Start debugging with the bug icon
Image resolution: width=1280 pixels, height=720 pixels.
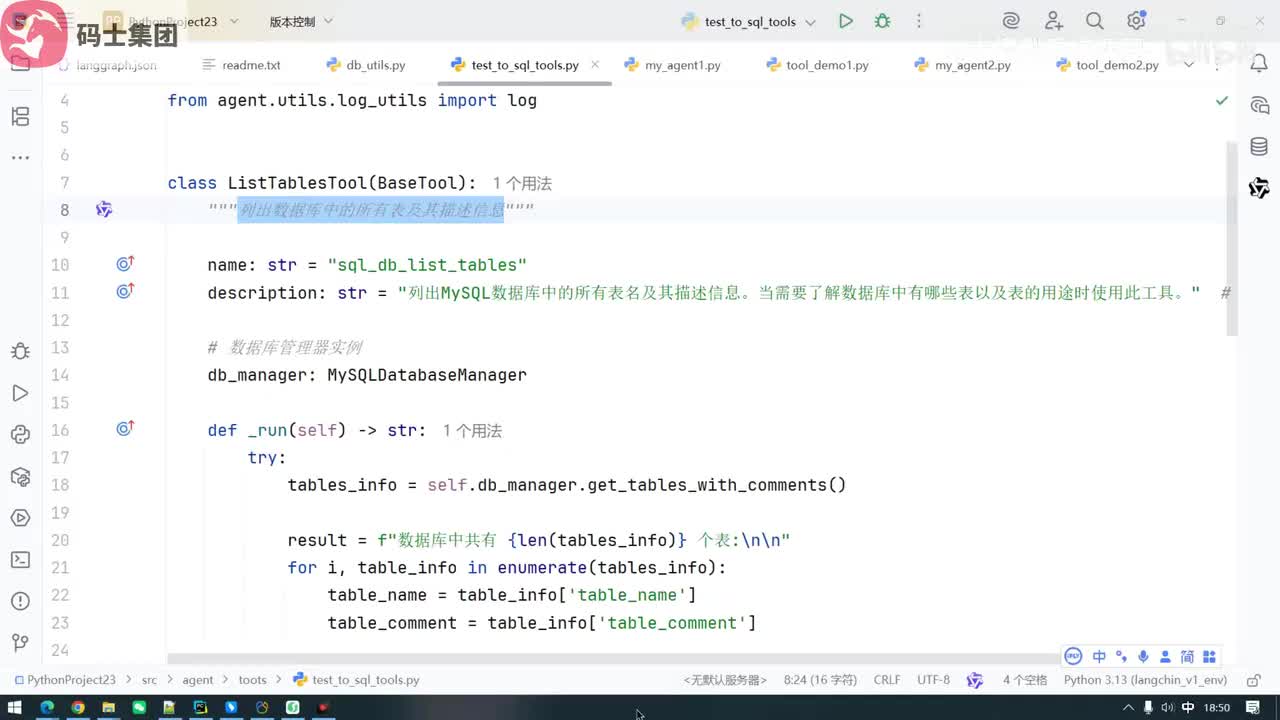tap(882, 21)
